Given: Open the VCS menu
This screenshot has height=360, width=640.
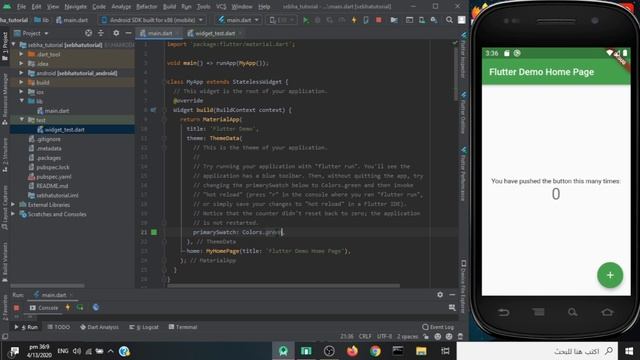Looking at the screenshot, I should (x=221, y=7).
